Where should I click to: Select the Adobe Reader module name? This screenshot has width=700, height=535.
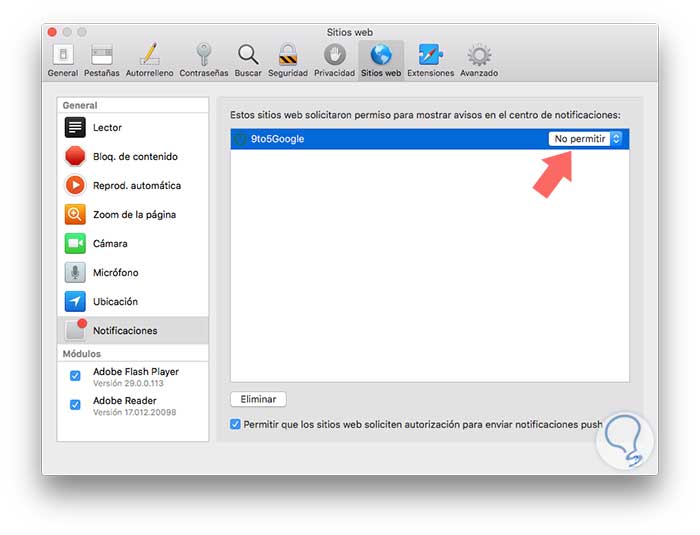(125, 401)
